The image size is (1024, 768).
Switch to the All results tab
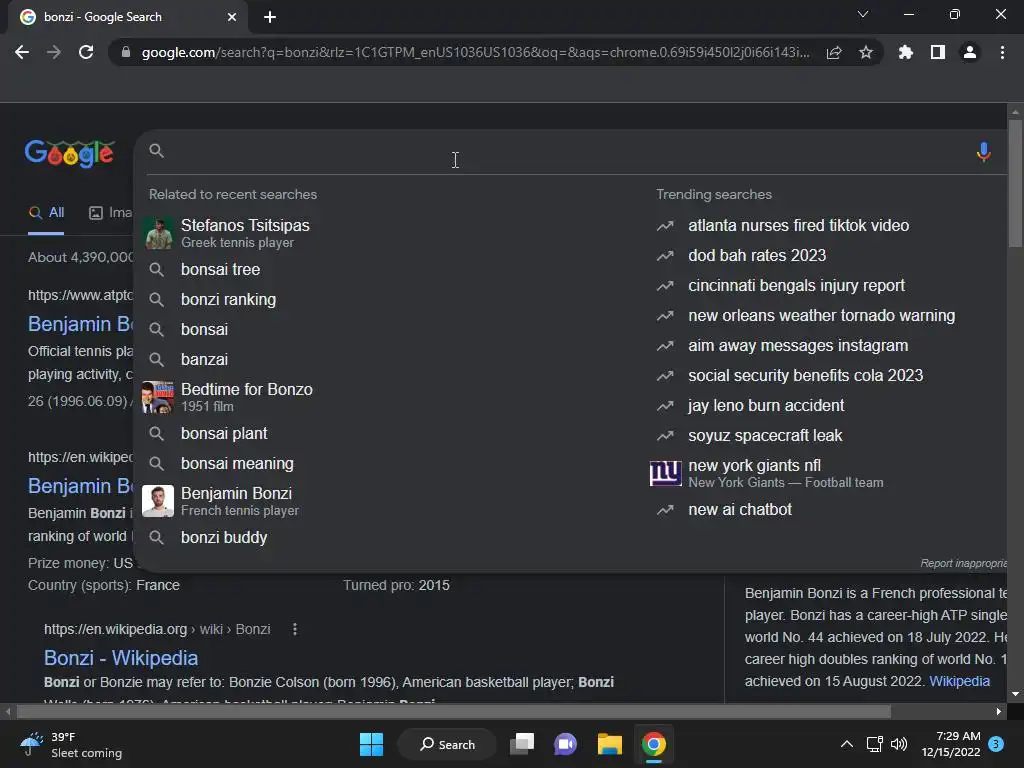coord(46,212)
